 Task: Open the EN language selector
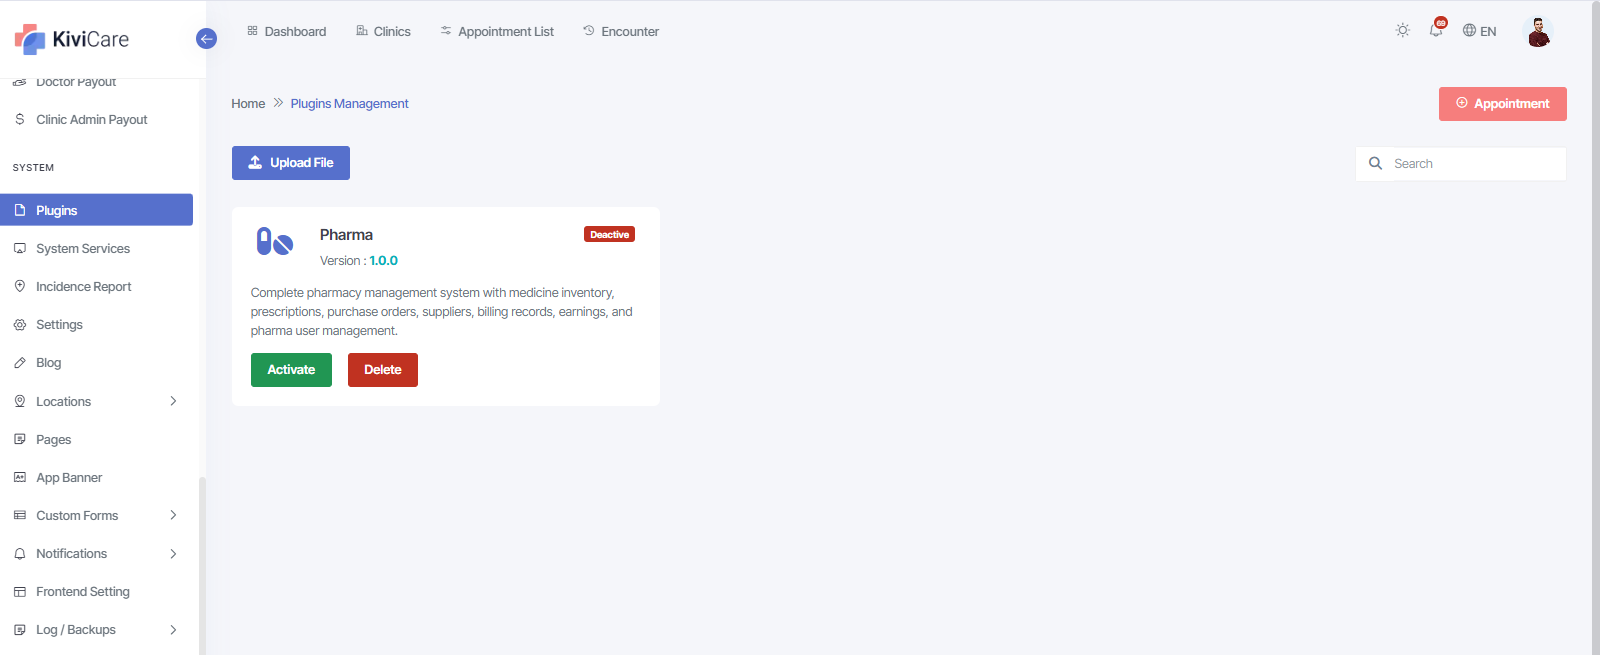(1479, 31)
